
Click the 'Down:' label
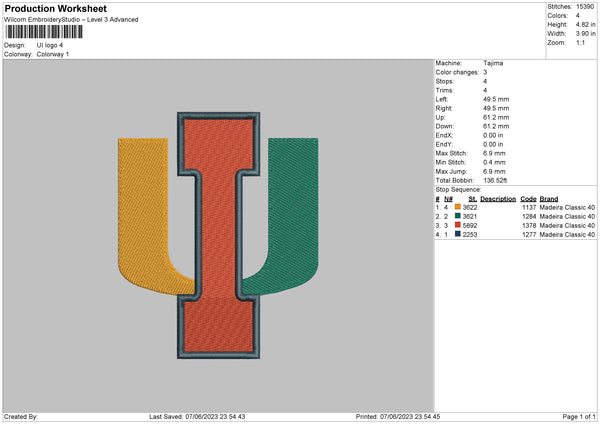click(x=445, y=126)
